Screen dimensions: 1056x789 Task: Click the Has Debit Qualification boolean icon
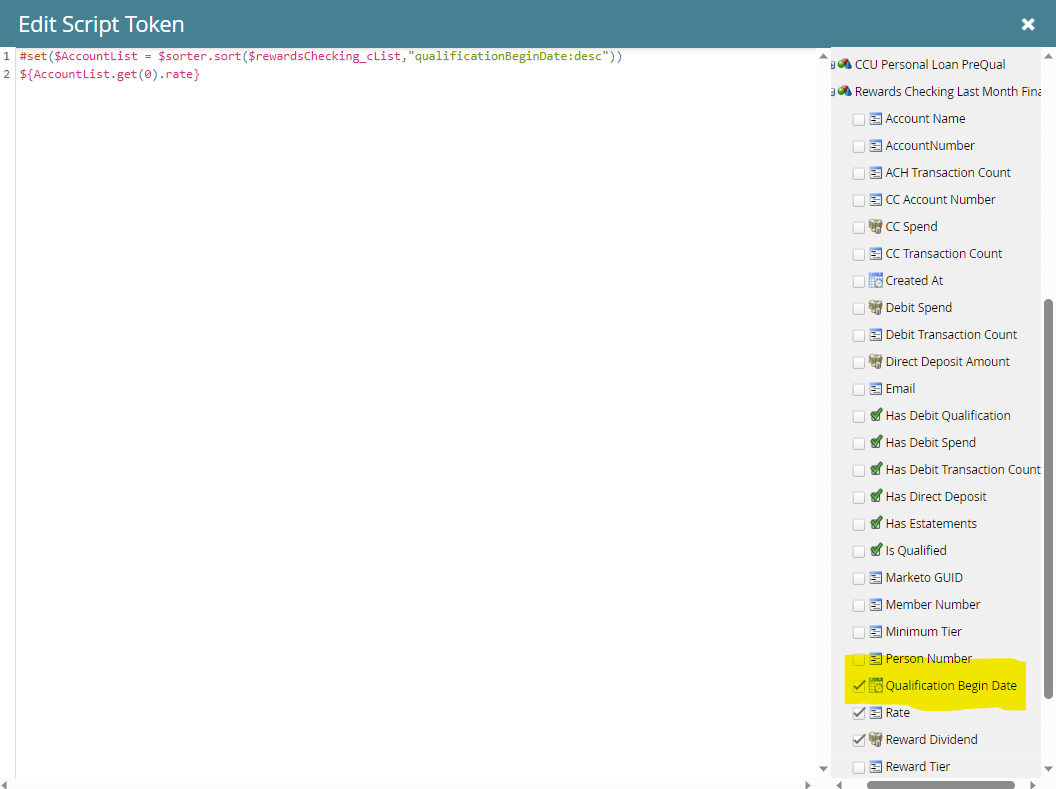[876, 416]
